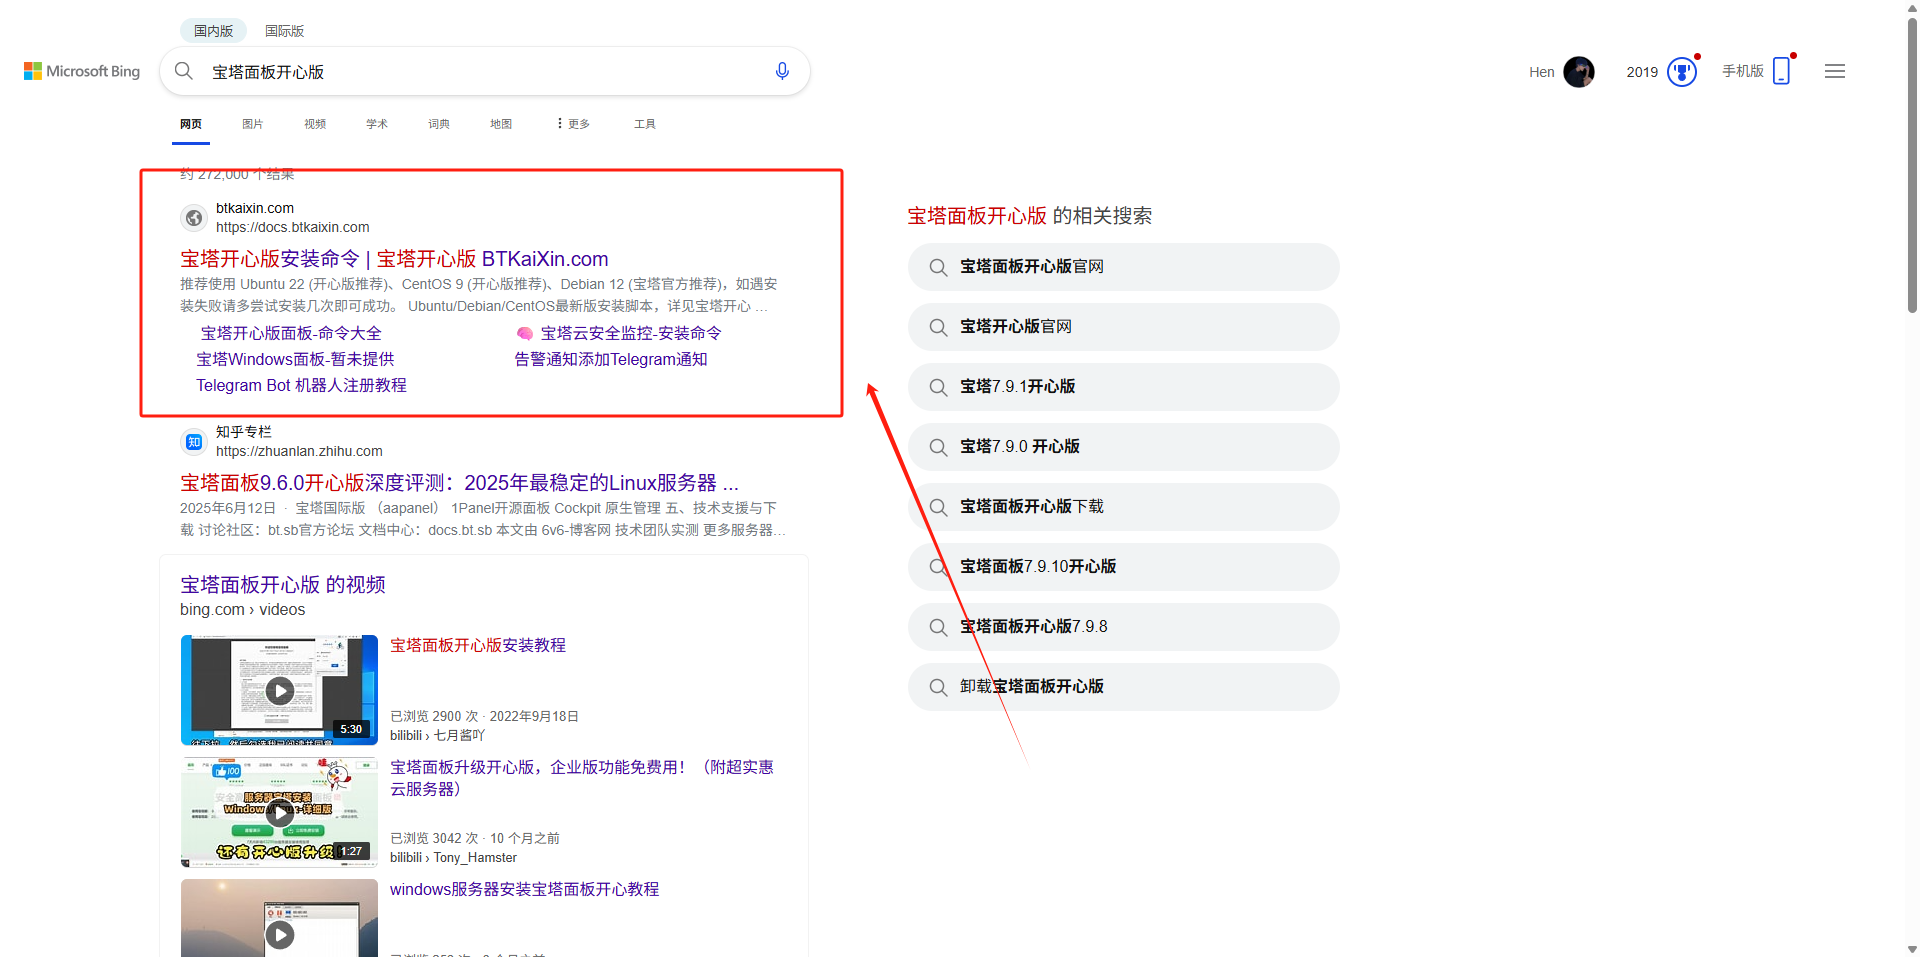This screenshot has height=957, width=1920.
Task: Click the https://docs.btkaixin.com URL text
Action: [293, 227]
